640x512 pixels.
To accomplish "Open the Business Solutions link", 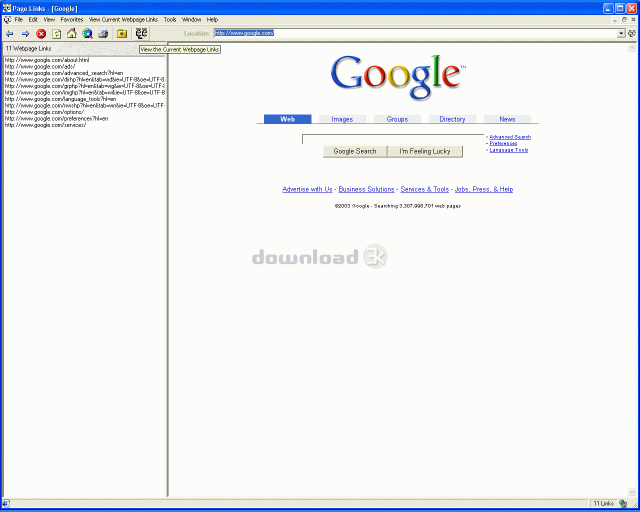I will coord(367,189).
